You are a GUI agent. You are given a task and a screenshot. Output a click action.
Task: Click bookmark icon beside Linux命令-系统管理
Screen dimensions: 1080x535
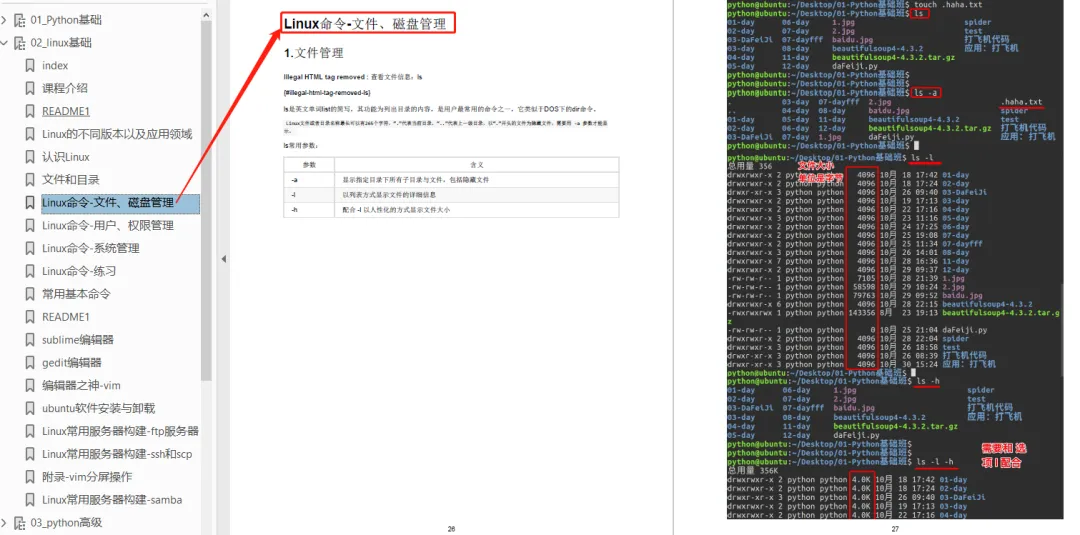click(30, 249)
